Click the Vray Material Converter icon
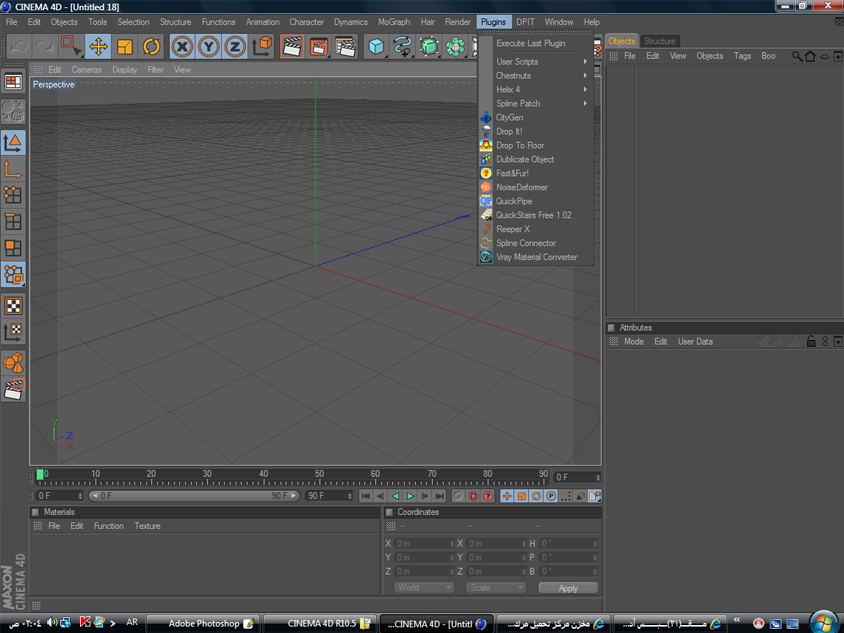The image size is (844, 633). [486, 257]
